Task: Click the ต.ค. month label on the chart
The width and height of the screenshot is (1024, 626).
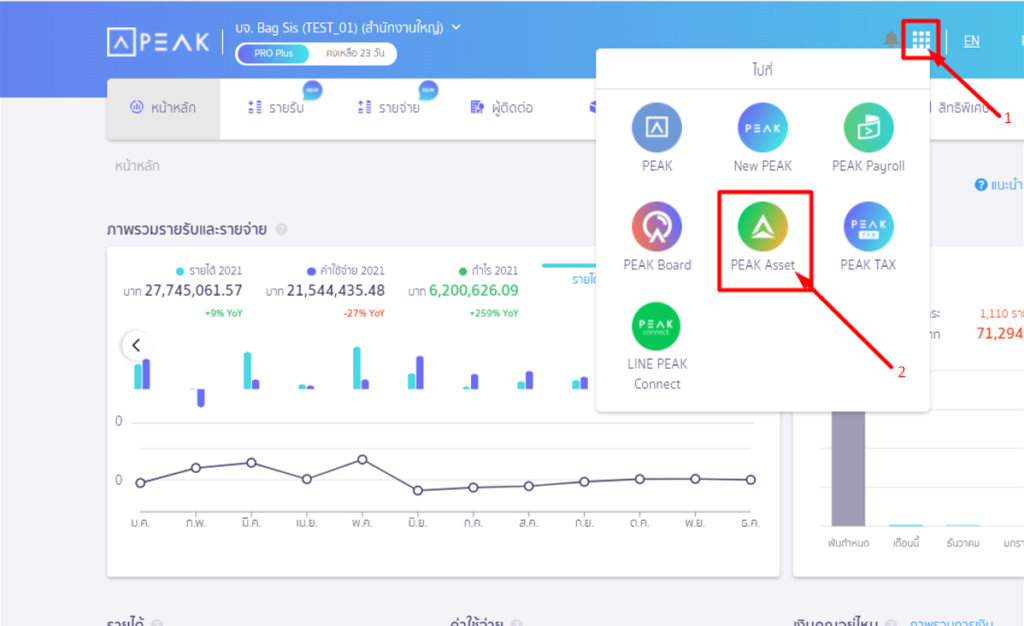Action: tap(640, 524)
